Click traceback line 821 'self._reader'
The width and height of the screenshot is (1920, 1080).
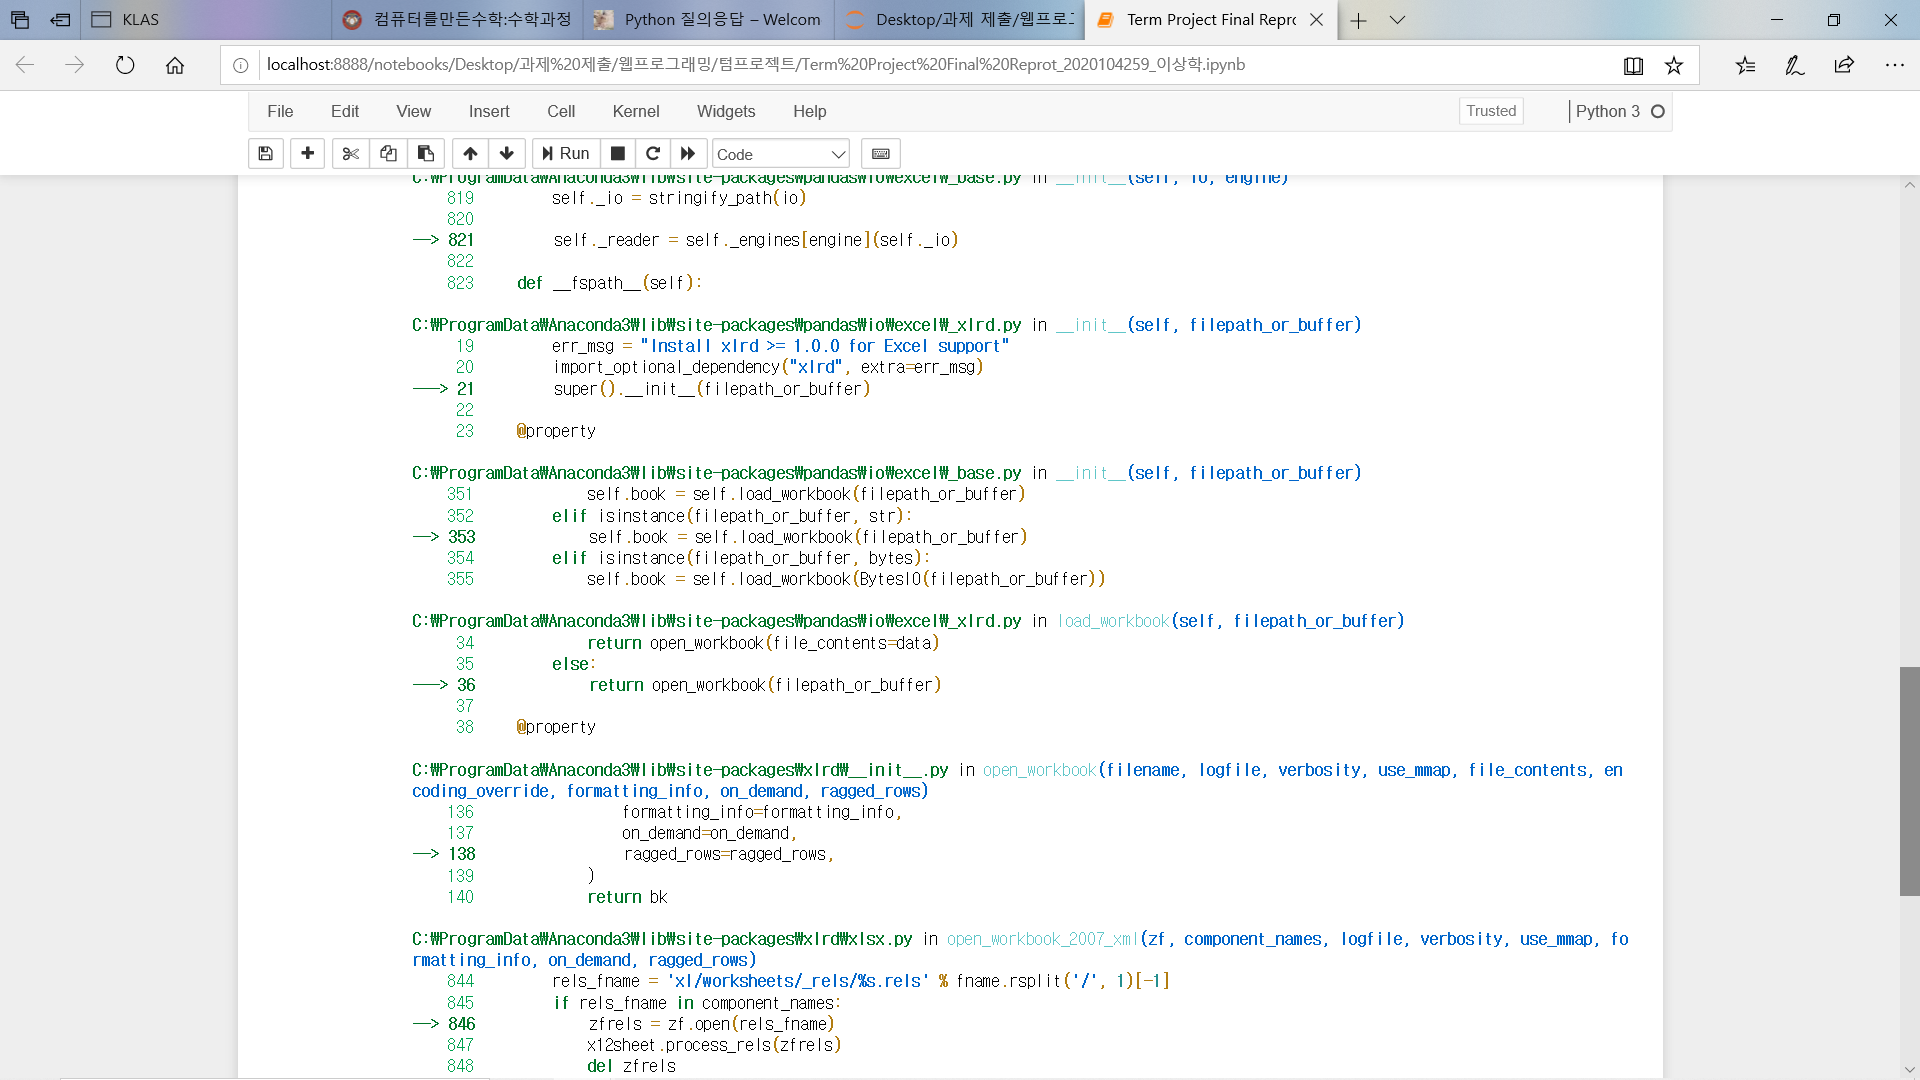756,240
